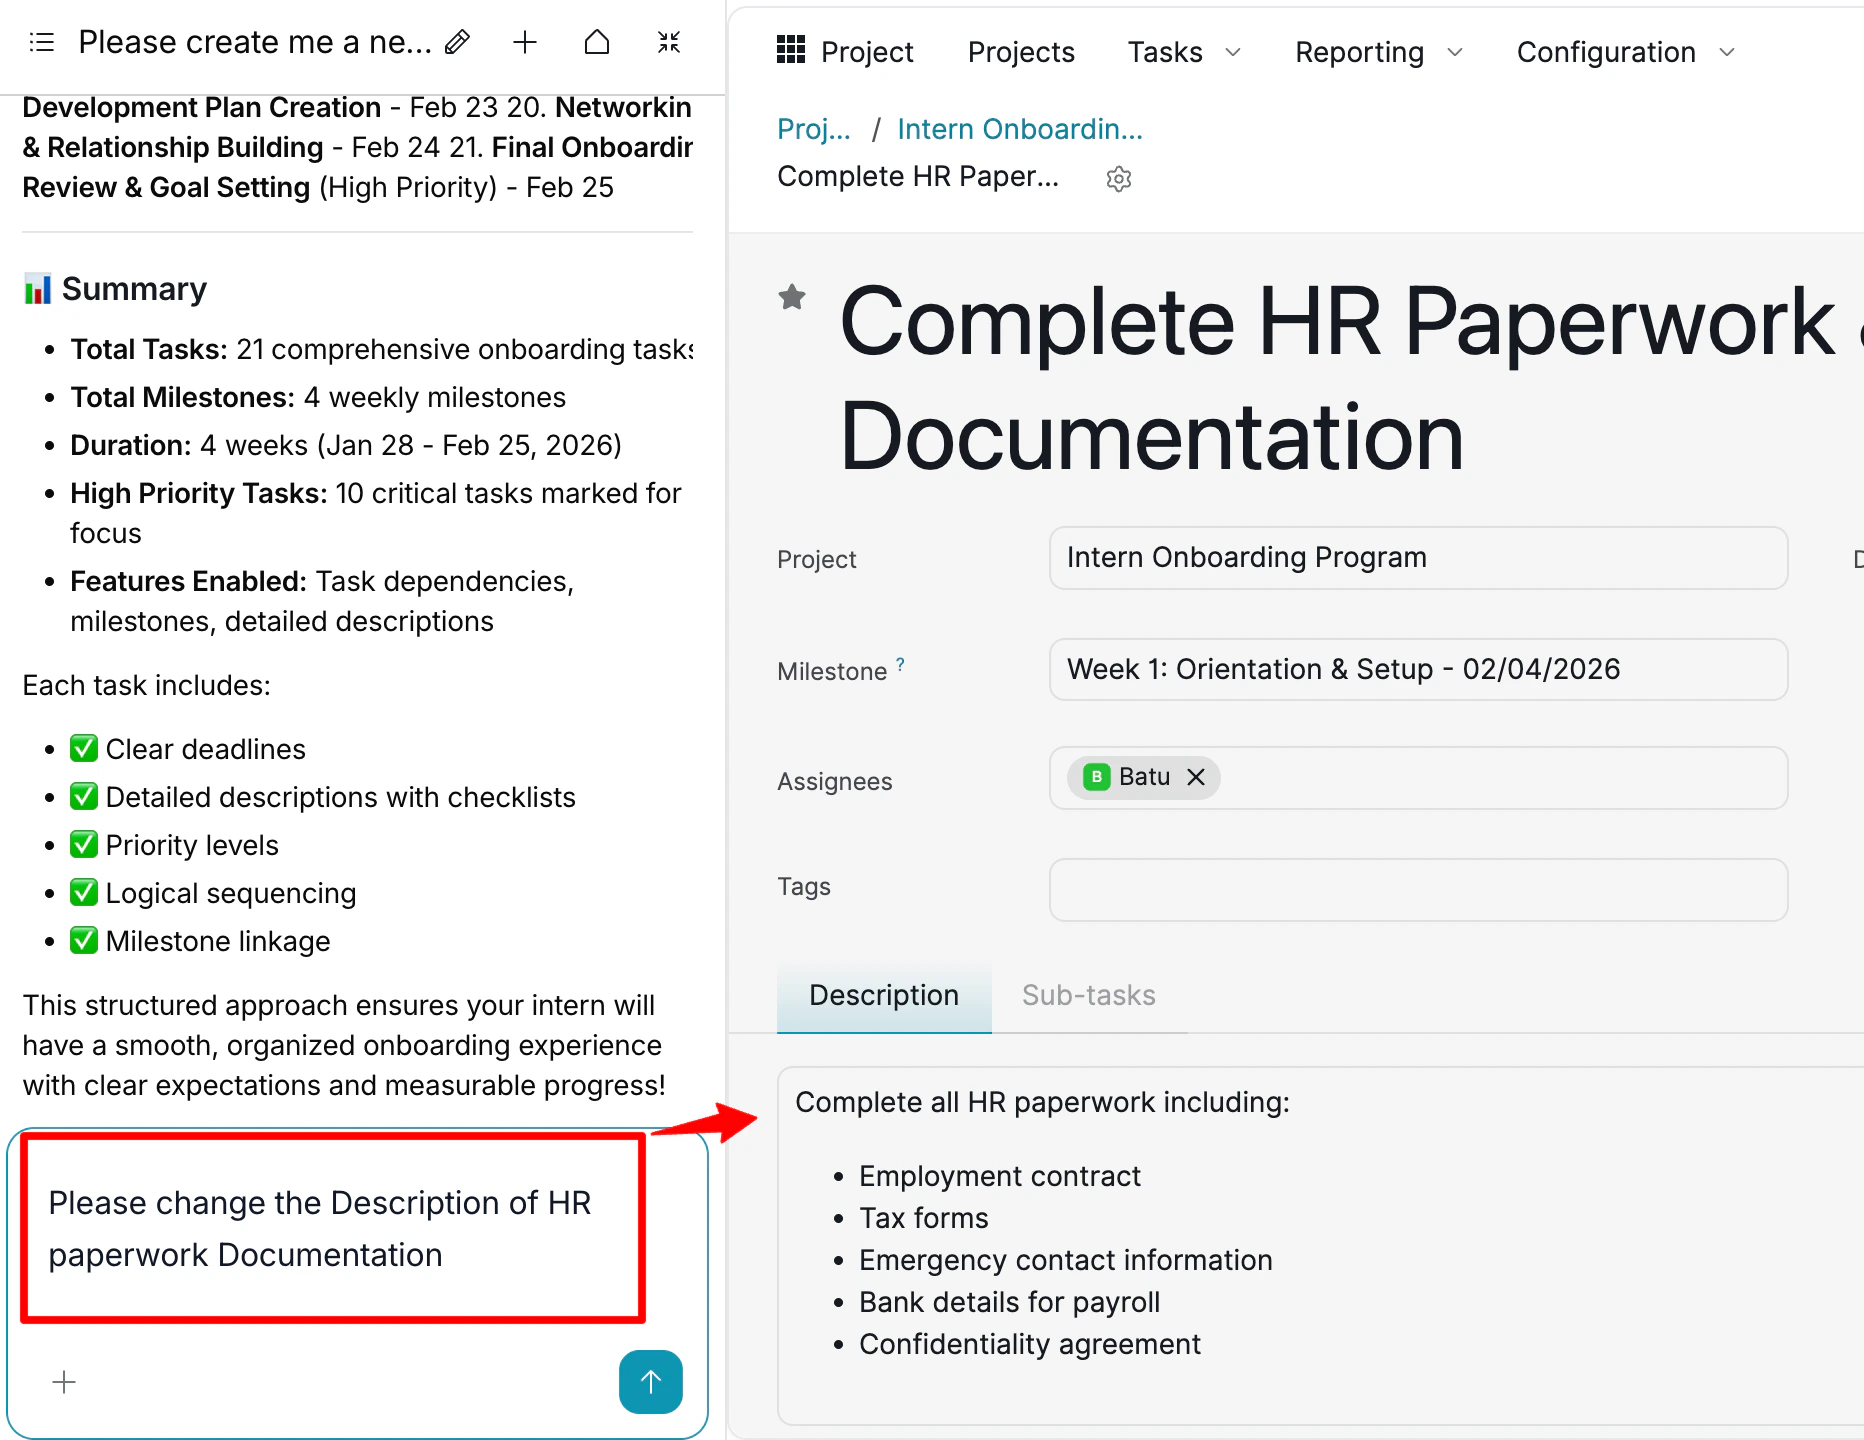The image size is (1864, 1440).
Task: Collapse the chat panel with arrows icon
Action: tap(669, 42)
